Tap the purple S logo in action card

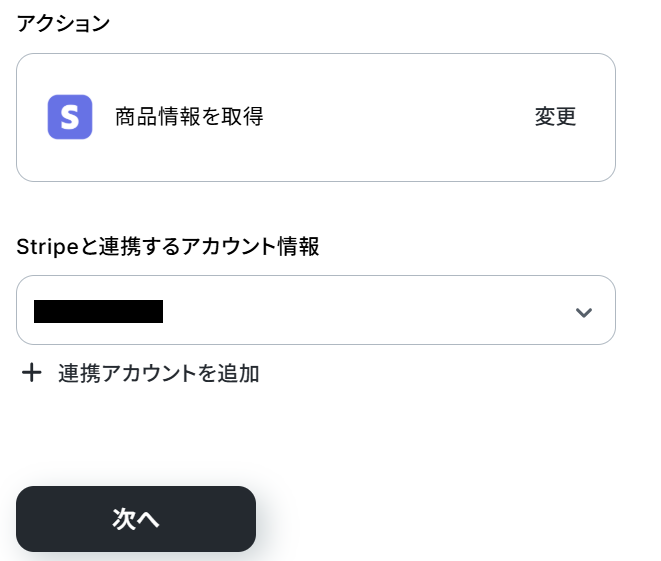(70, 117)
